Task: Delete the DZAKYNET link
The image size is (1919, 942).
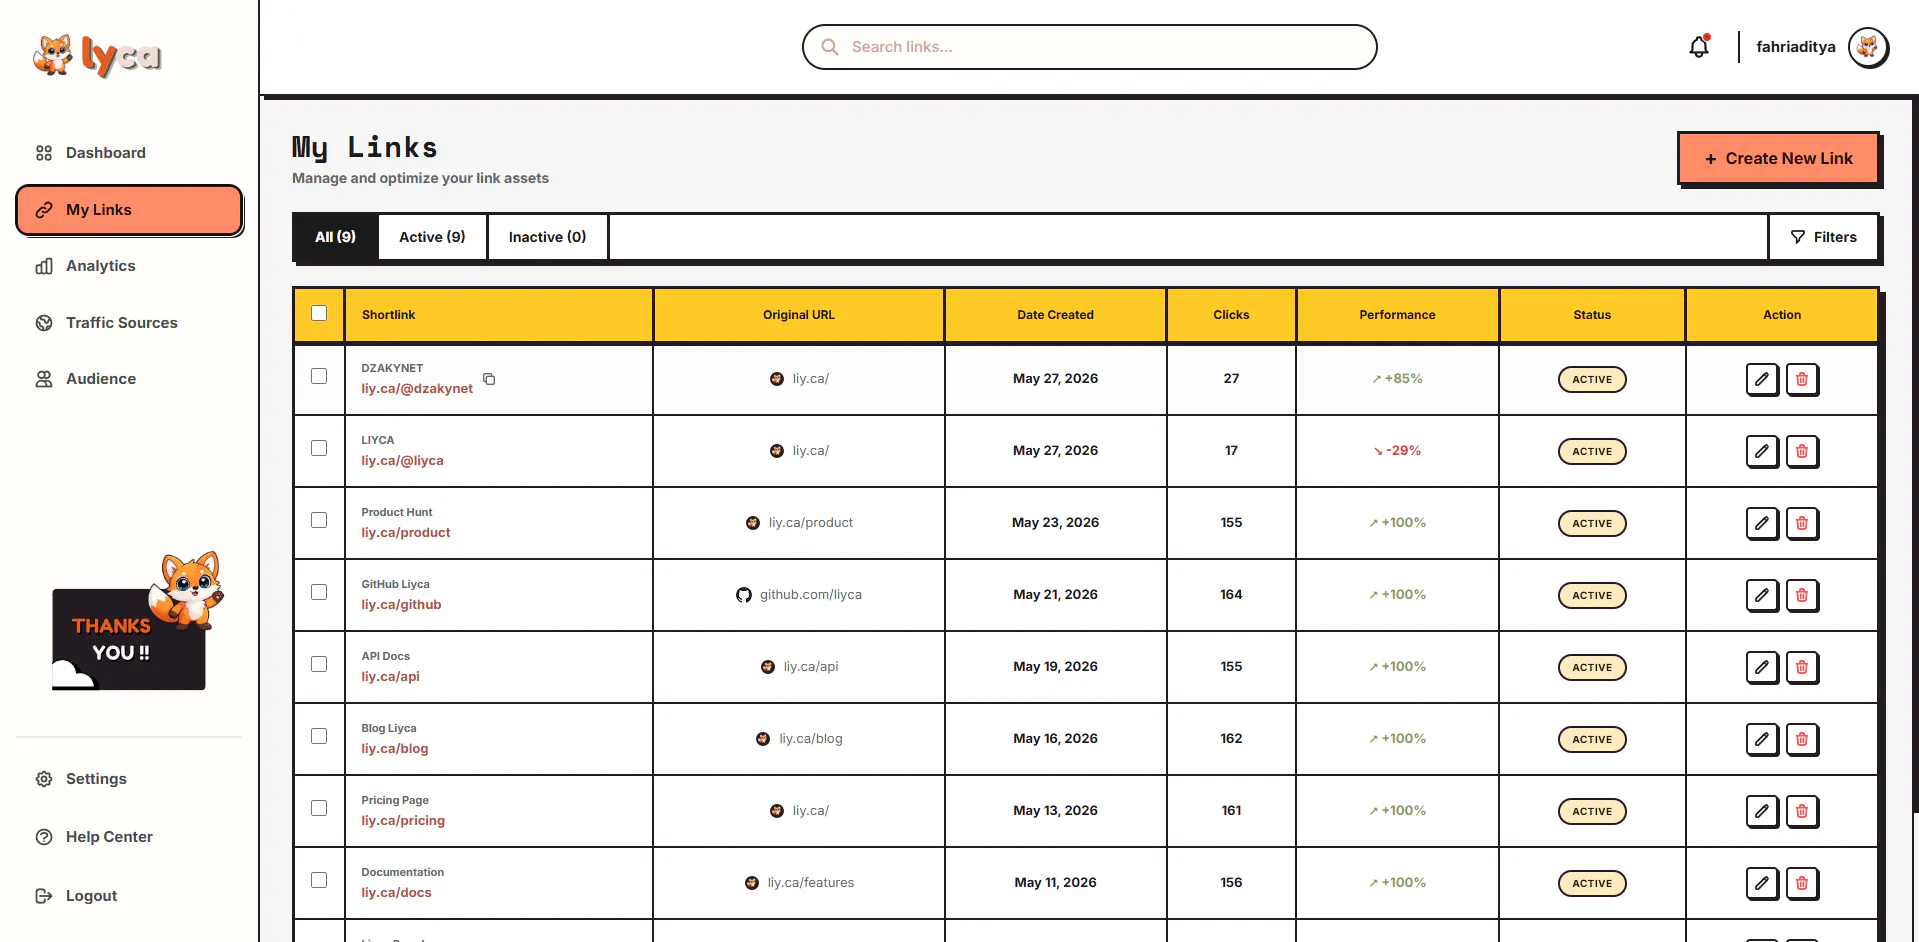Action: click(1802, 379)
